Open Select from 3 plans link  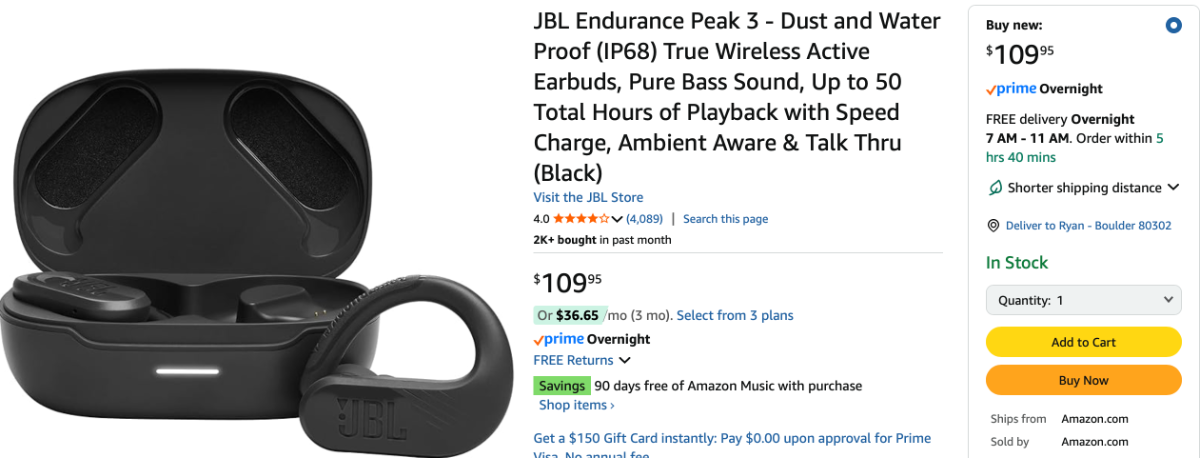[x=735, y=315]
